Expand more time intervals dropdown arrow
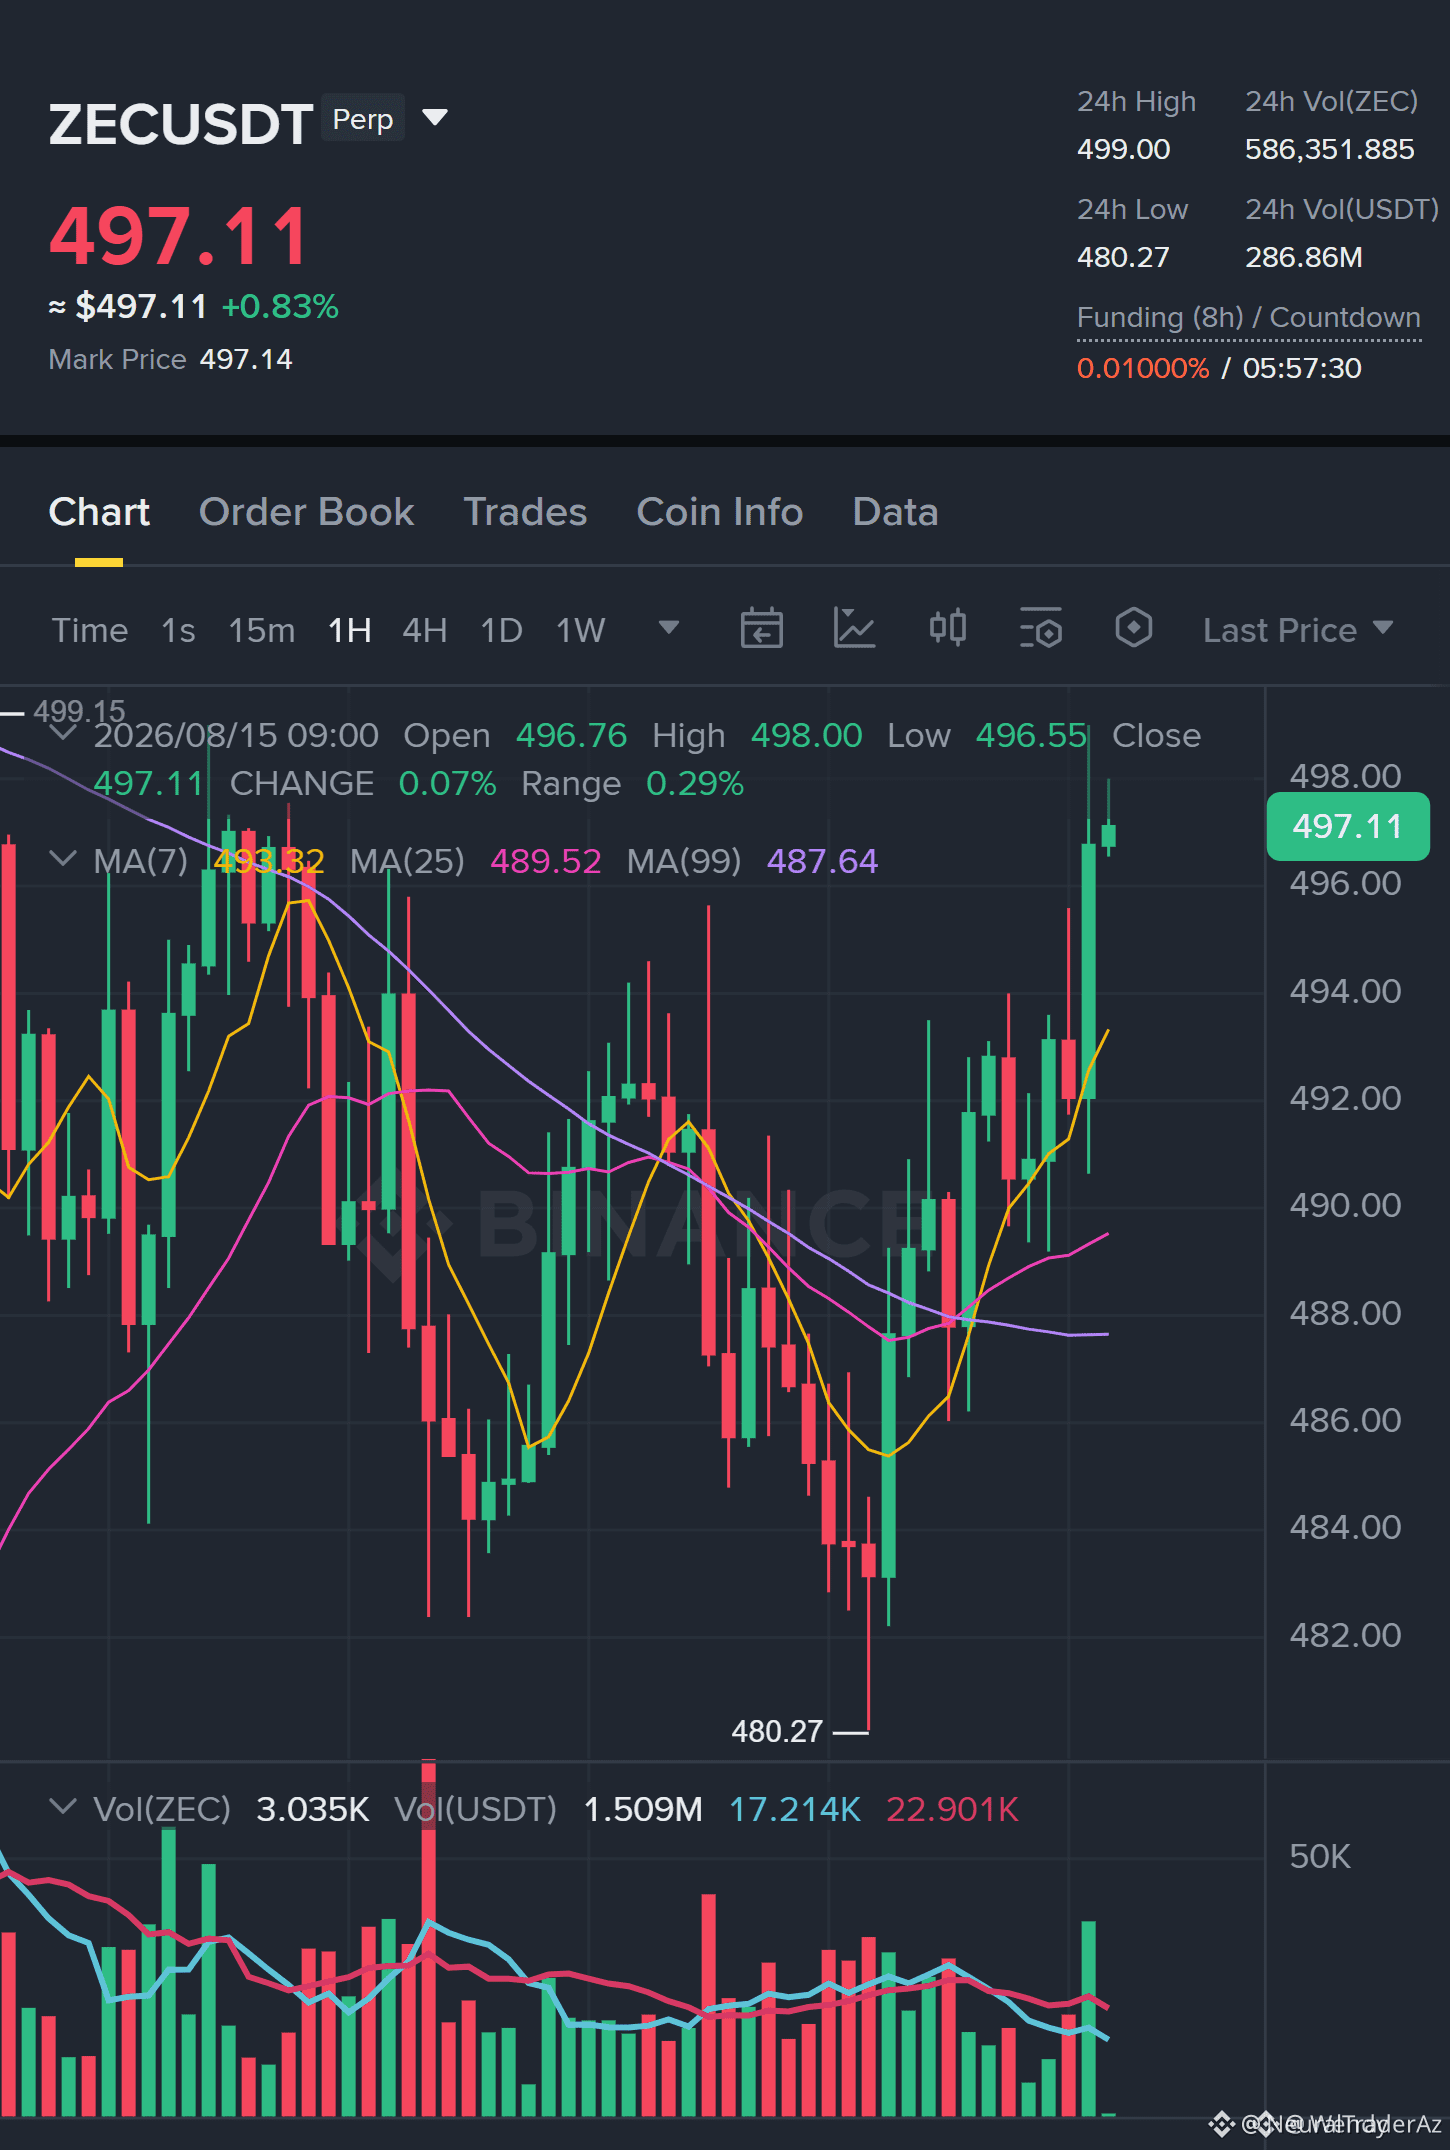Viewport: 1450px width, 2150px height. click(669, 628)
